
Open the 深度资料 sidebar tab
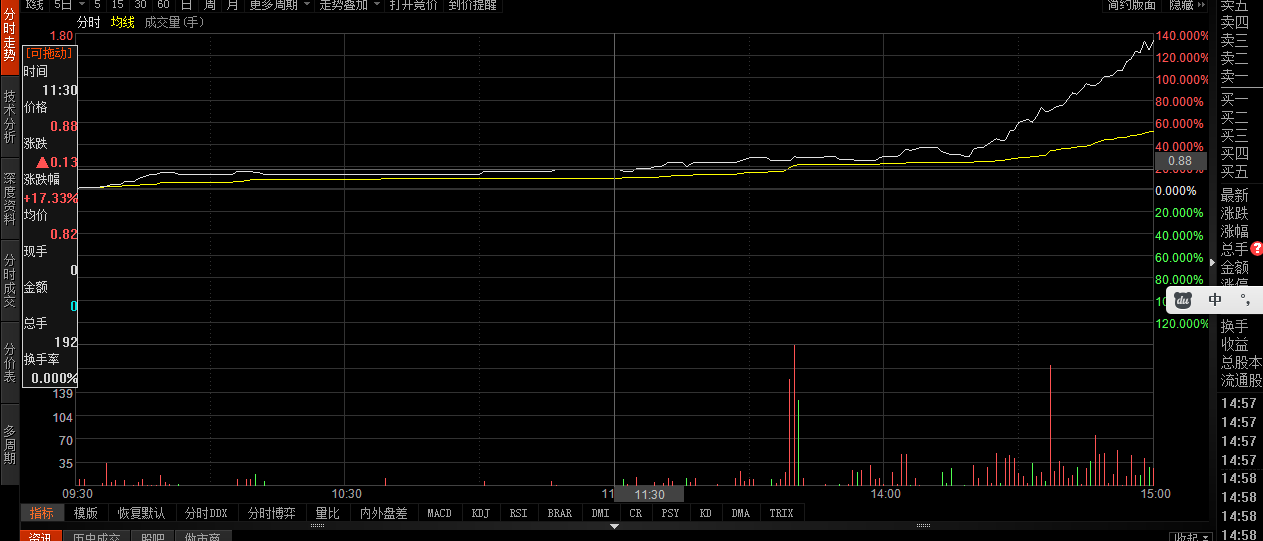[x=9, y=198]
